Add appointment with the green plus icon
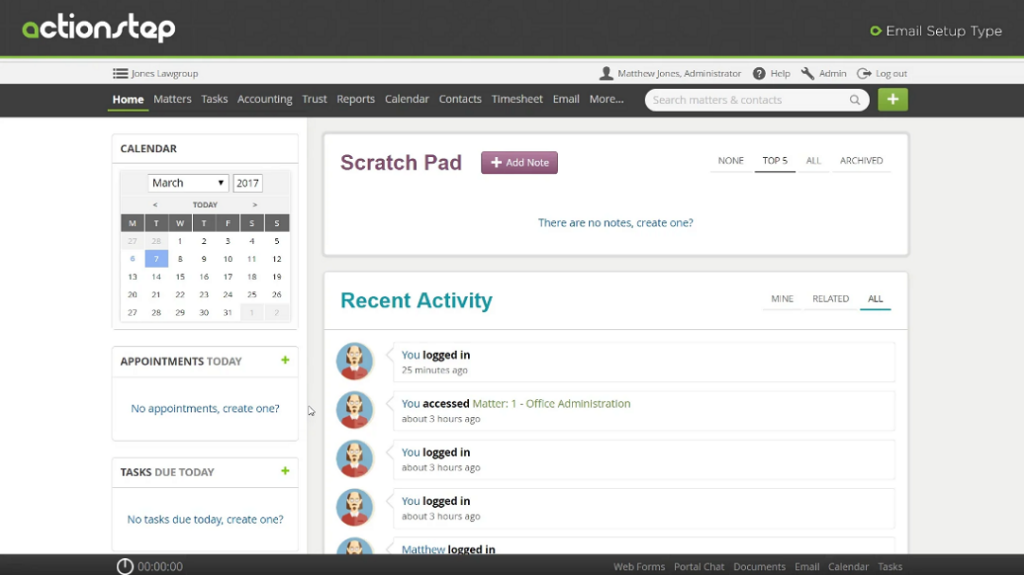Image resolution: width=1024 pixels, height=575 pixels. point(285,360)
